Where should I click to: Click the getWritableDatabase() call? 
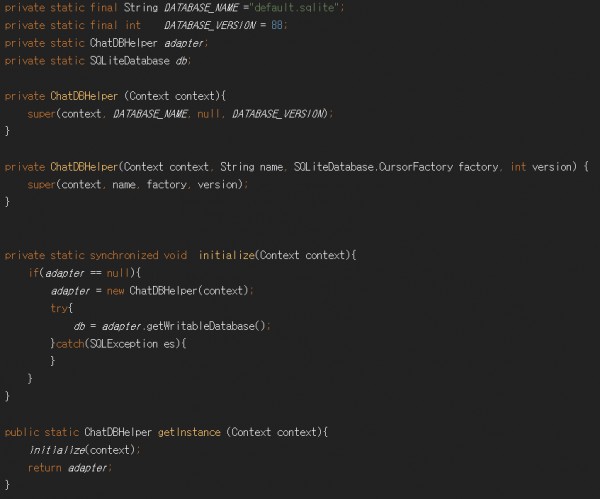(206, 326)
